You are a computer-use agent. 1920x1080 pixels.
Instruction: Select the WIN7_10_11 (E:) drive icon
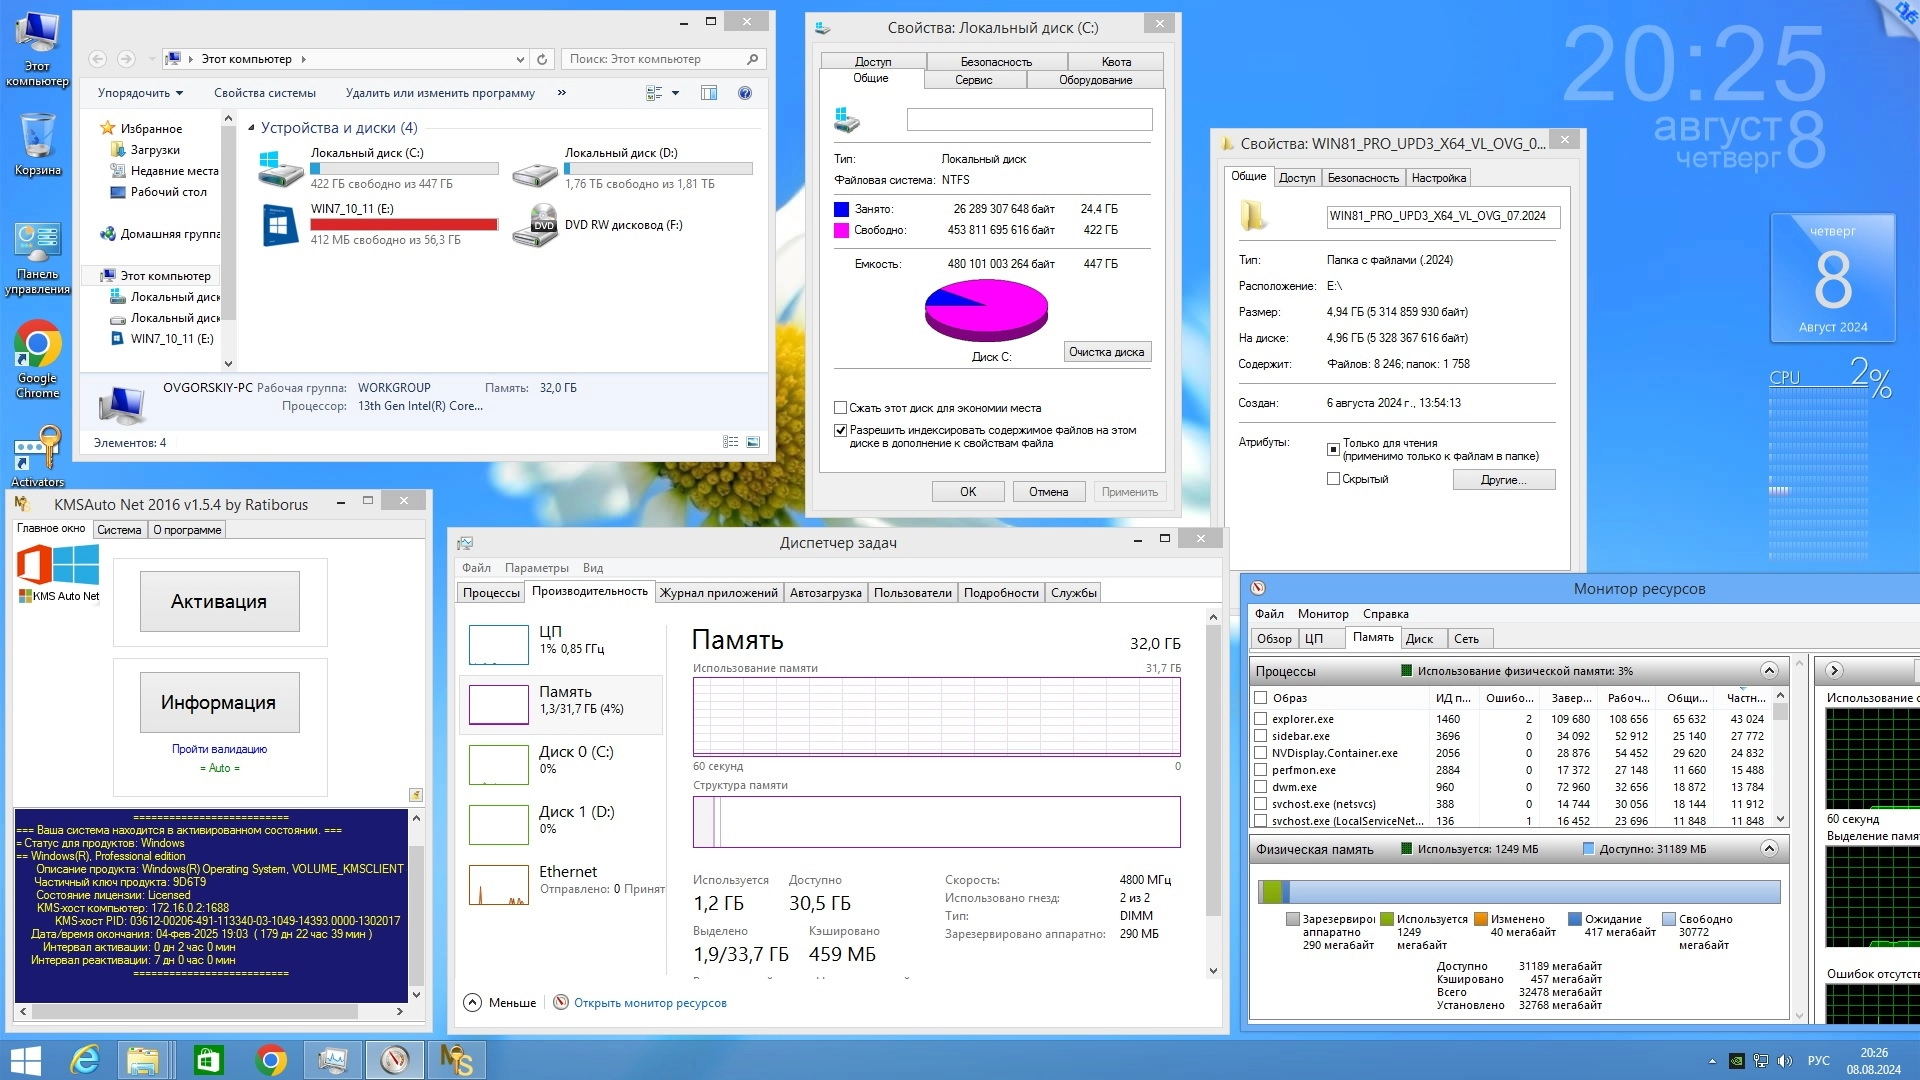click(279, 225)
